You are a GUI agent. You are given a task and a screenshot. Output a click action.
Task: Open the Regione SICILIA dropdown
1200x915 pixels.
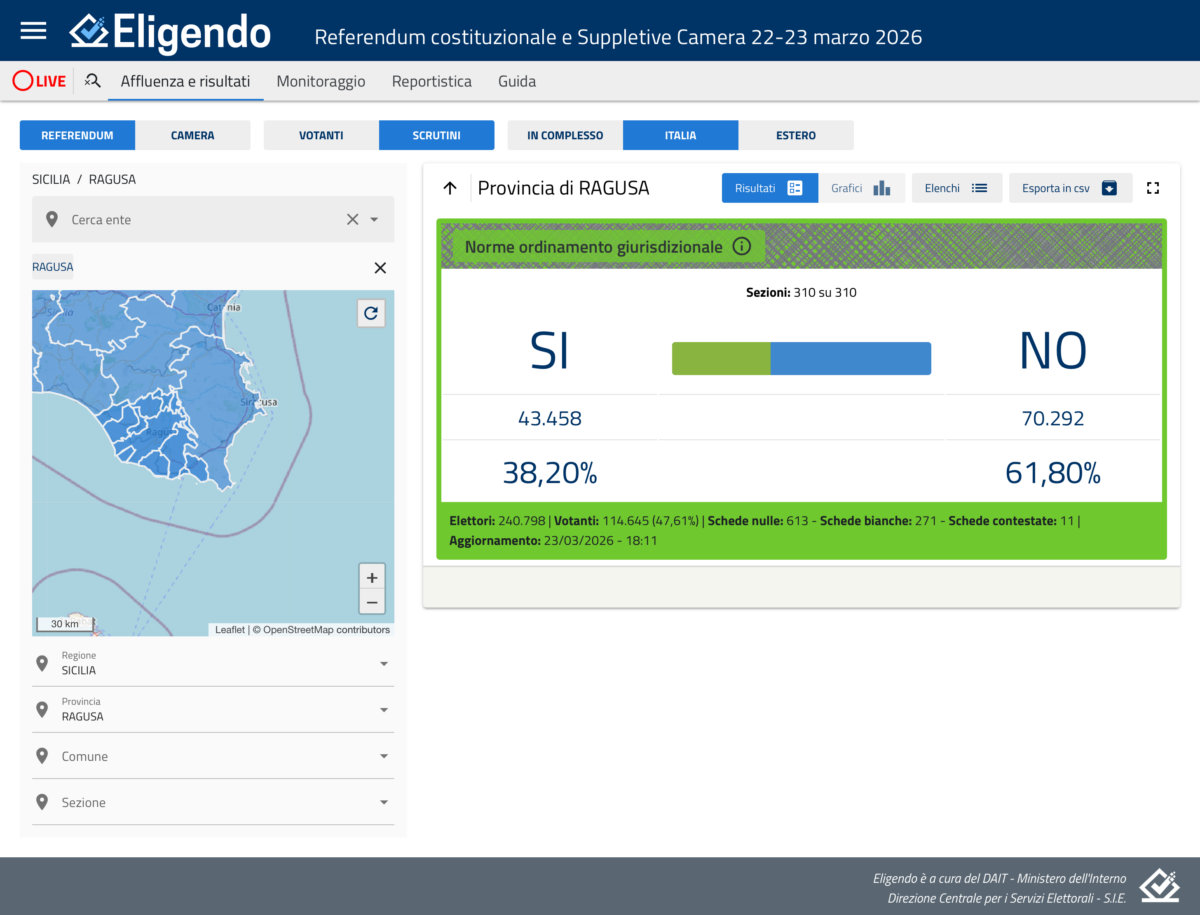coord(212,664)
